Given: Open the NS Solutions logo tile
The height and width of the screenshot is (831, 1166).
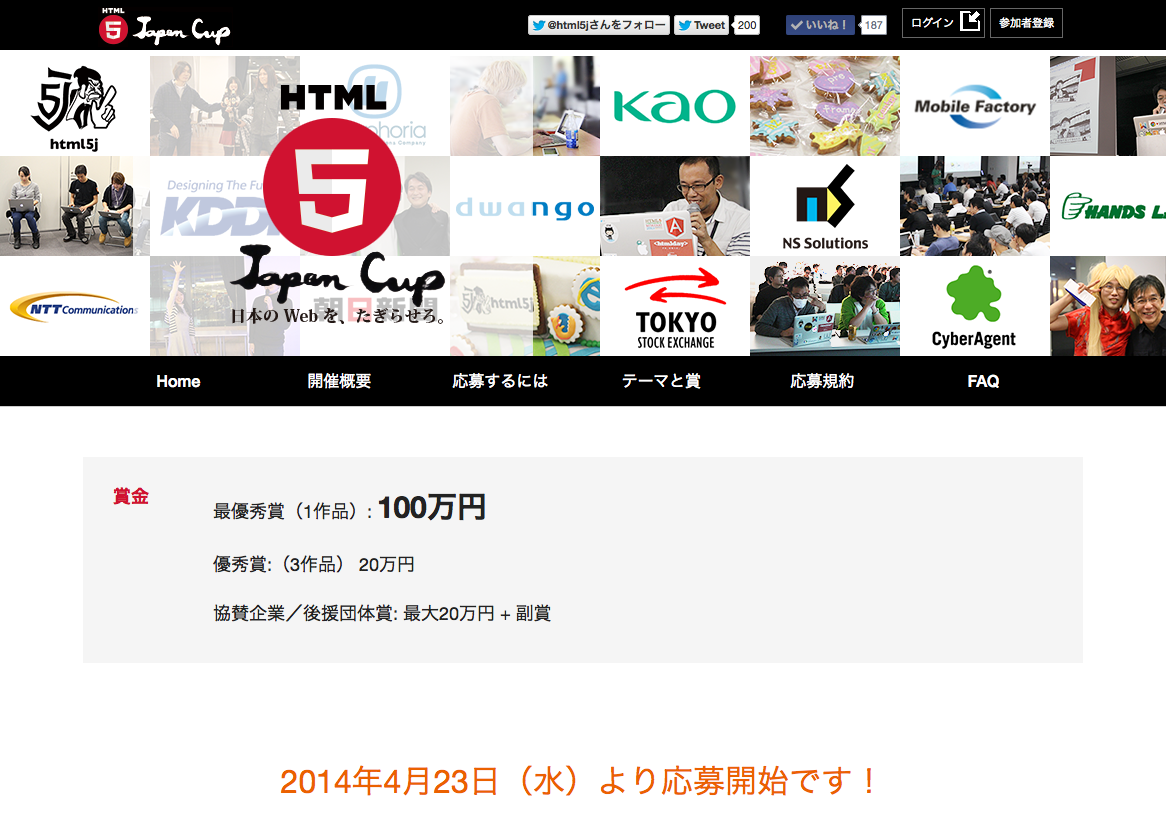Looking at the screenshot, I should point(824,207).
